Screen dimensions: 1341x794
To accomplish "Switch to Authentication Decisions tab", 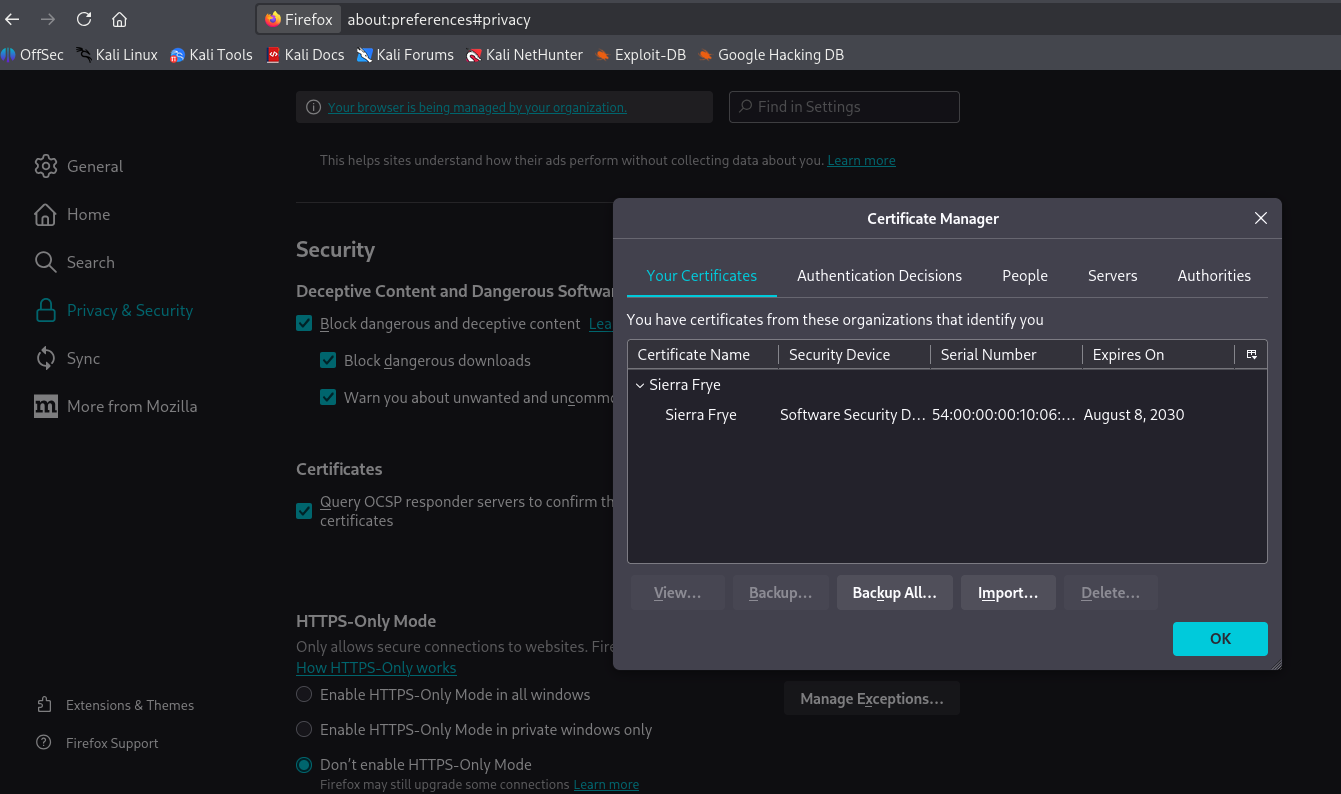I will point(879,275).
